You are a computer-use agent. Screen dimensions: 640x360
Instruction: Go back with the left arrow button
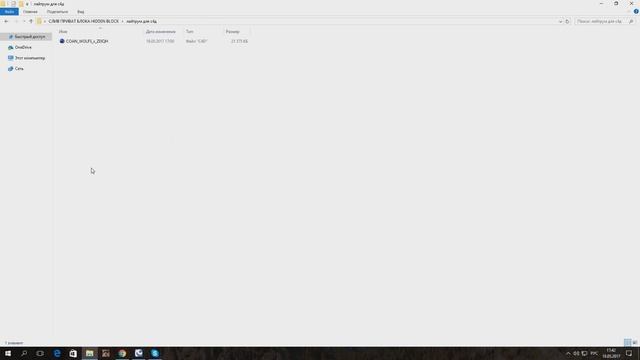(x=6, y=21)
